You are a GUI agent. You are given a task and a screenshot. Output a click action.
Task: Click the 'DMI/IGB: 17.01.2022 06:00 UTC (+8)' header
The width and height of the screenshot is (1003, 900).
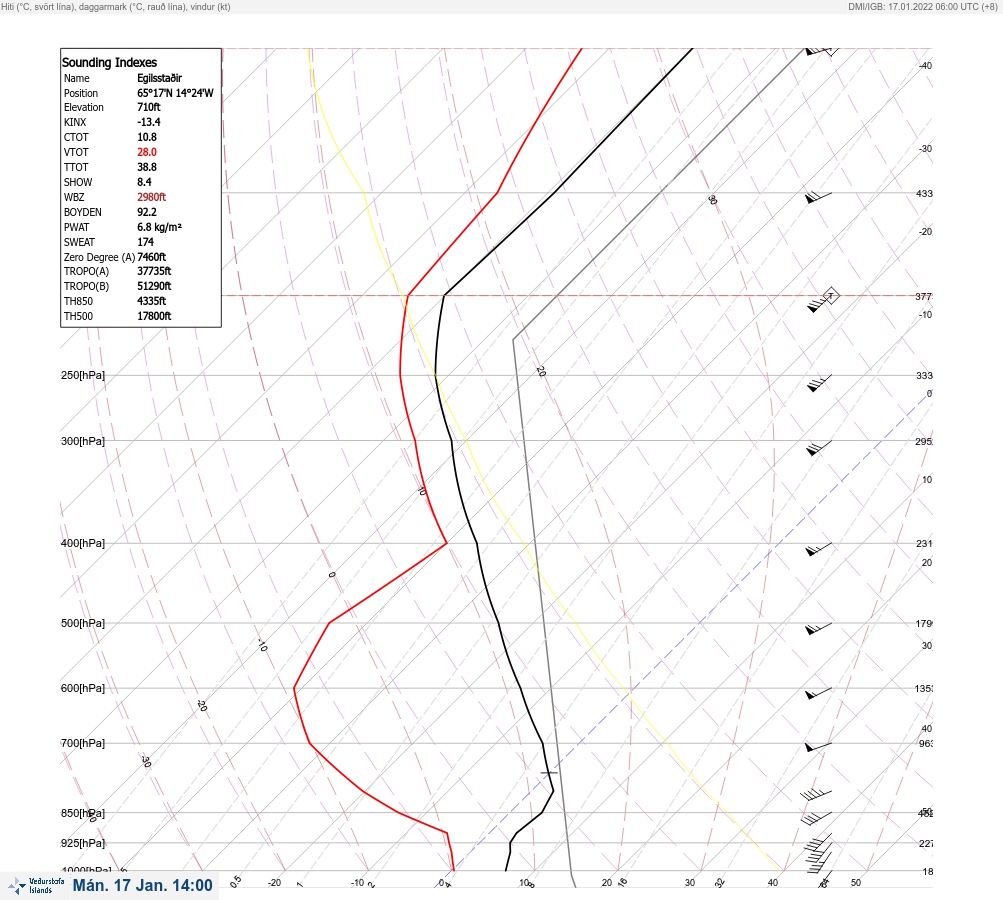(923, 6)
